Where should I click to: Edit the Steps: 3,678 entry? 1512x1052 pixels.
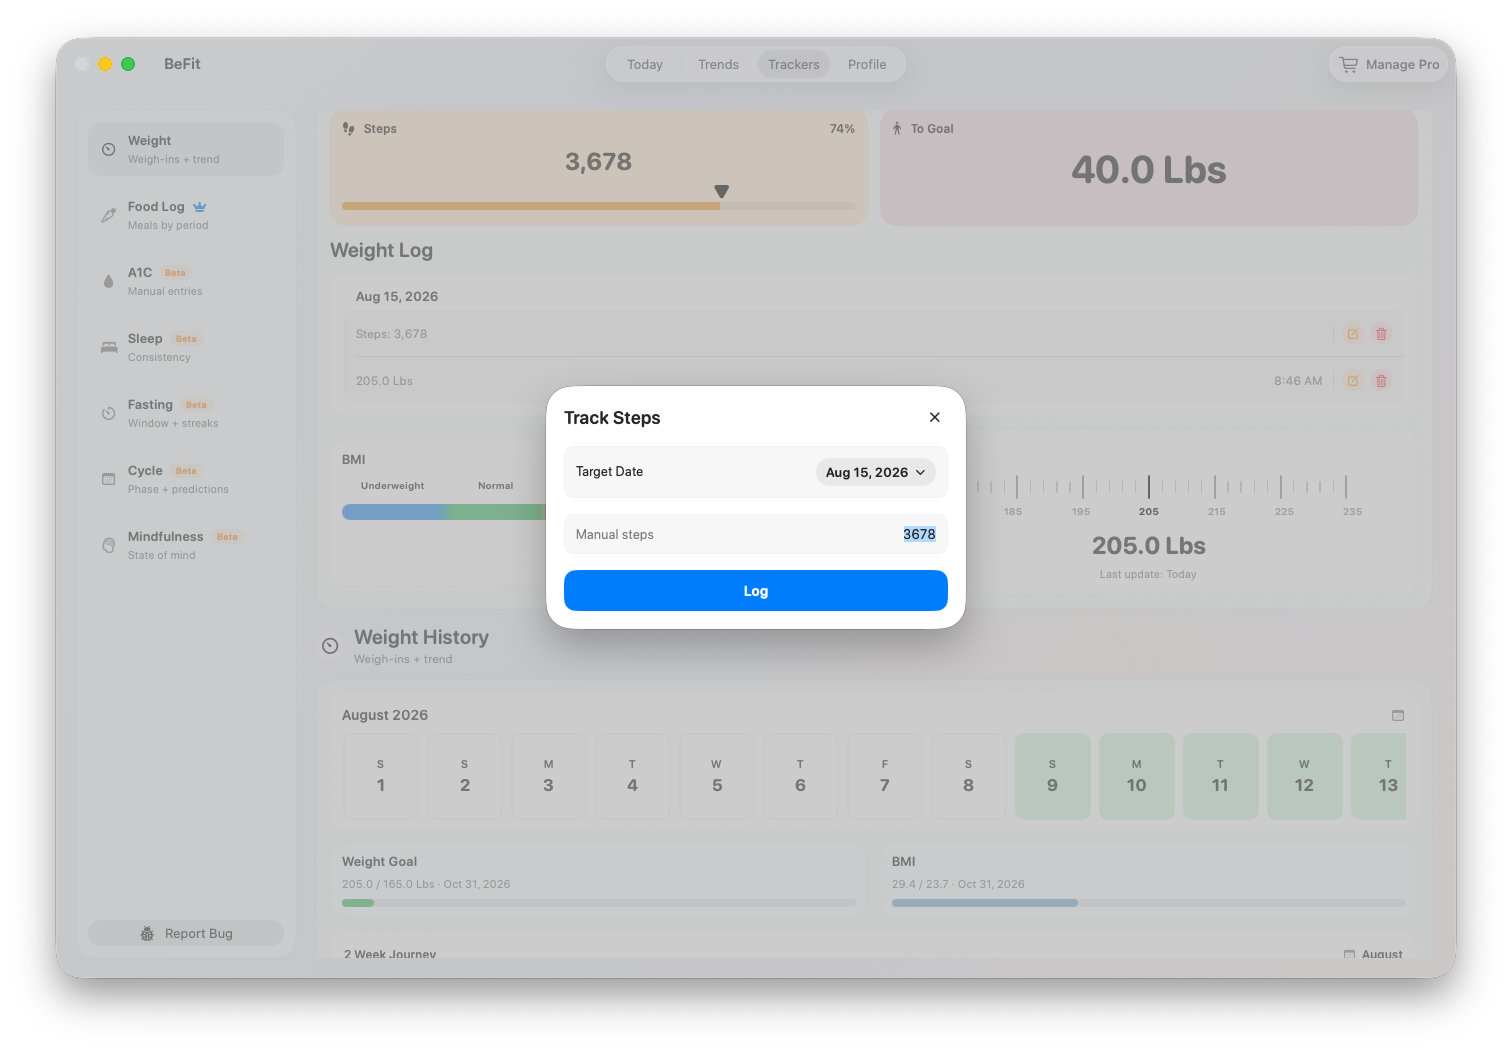pos(1353,334)
